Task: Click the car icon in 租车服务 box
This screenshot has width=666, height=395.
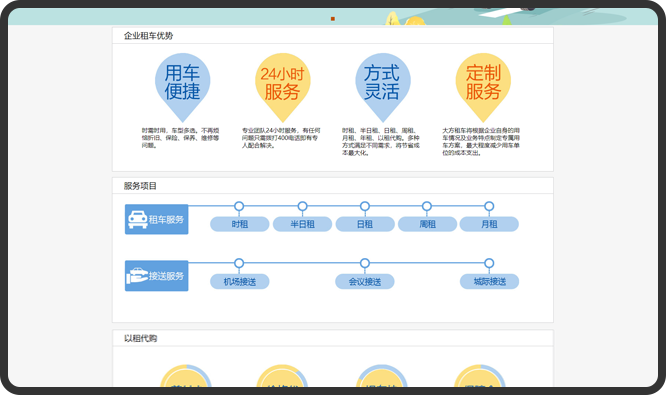Action: tap(138, 219)
